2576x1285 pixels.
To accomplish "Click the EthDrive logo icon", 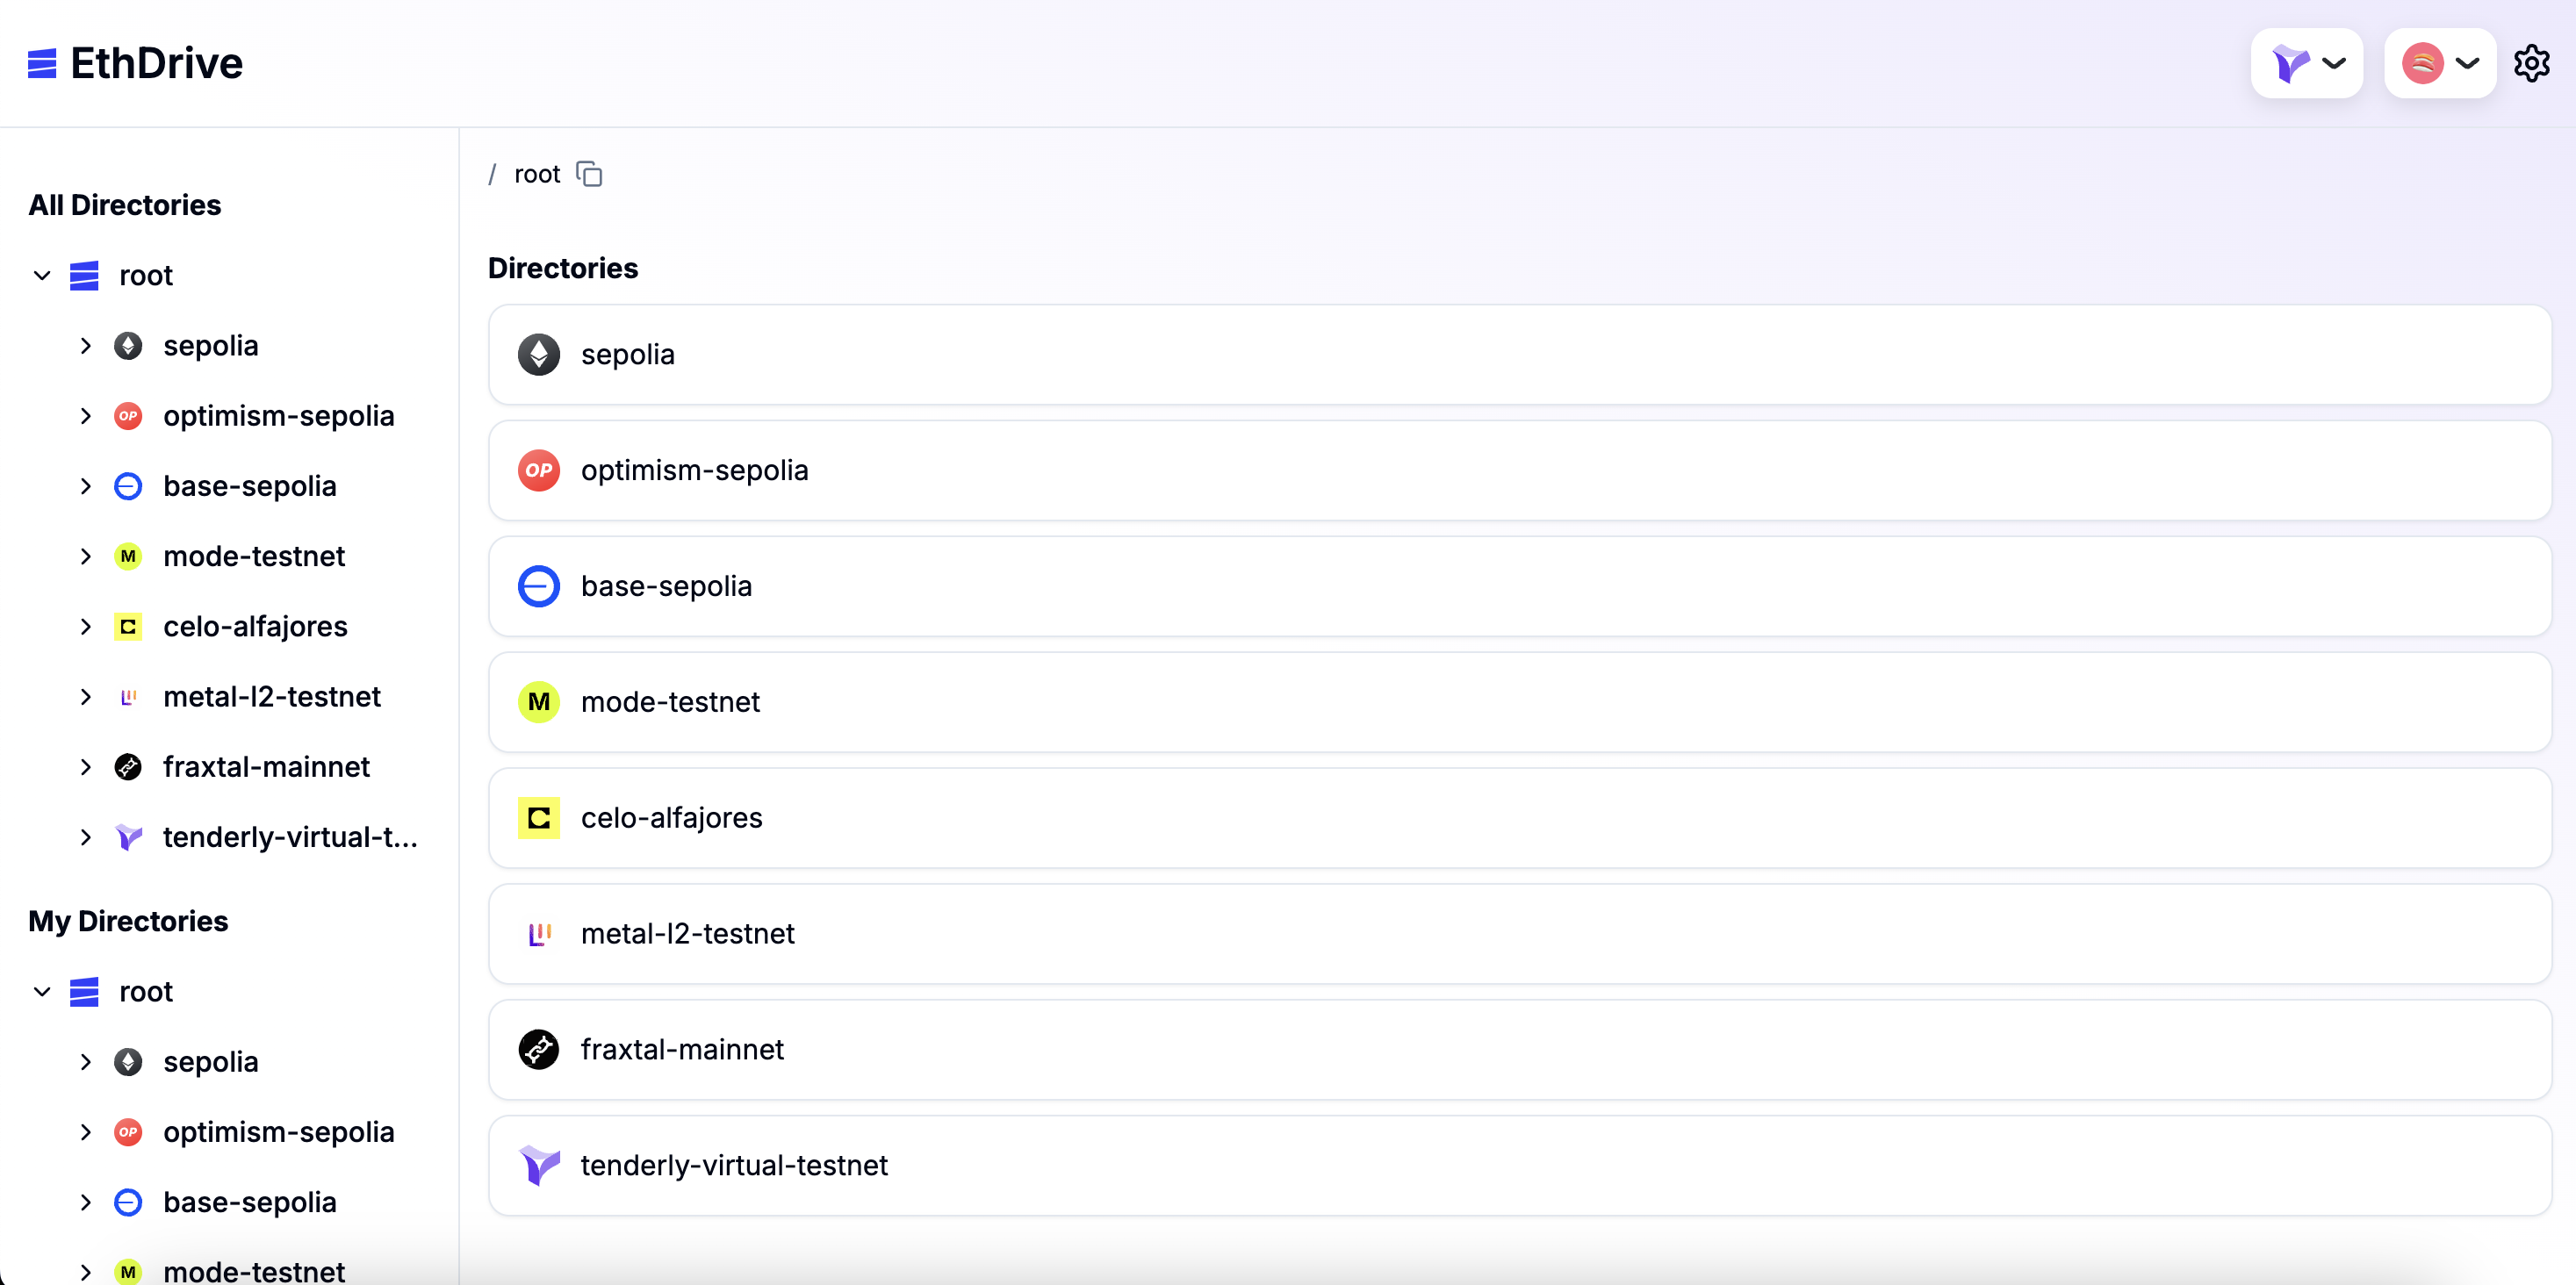I will pos(42,63).
